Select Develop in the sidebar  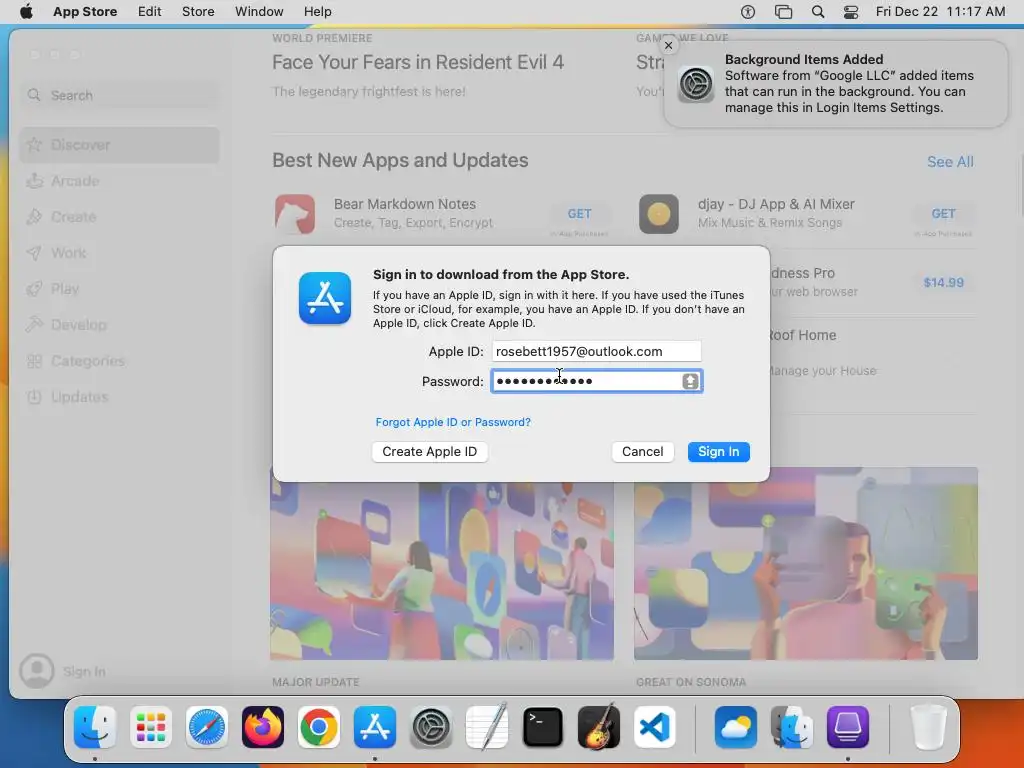[120, 325]
